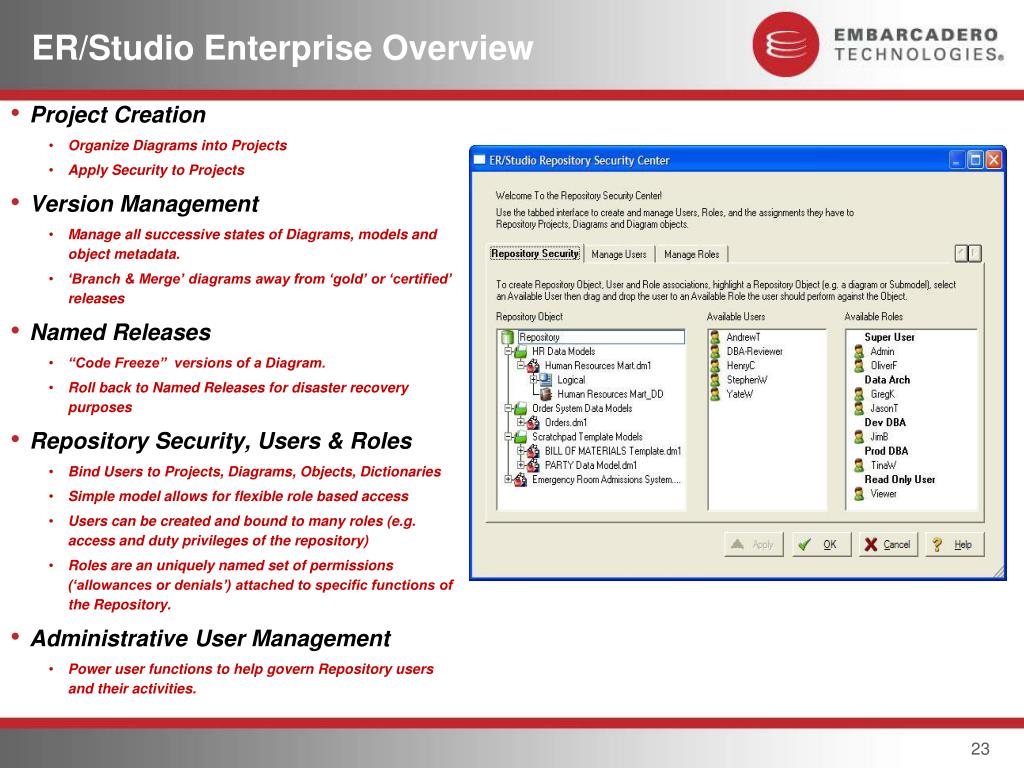Image resolution: width=1024 pixels, height=768 pixels.
Task: Click the user icon next to Admin role member
Action: tap(859, 351)
